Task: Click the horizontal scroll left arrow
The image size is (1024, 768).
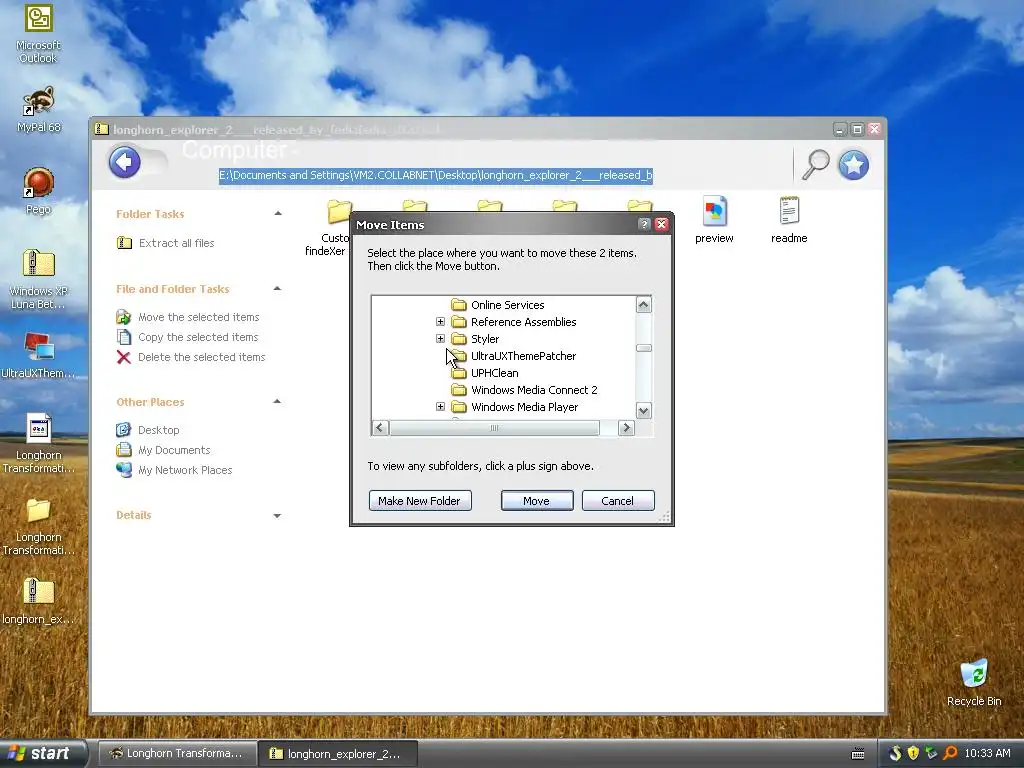Action: click(x=380, y=428)
